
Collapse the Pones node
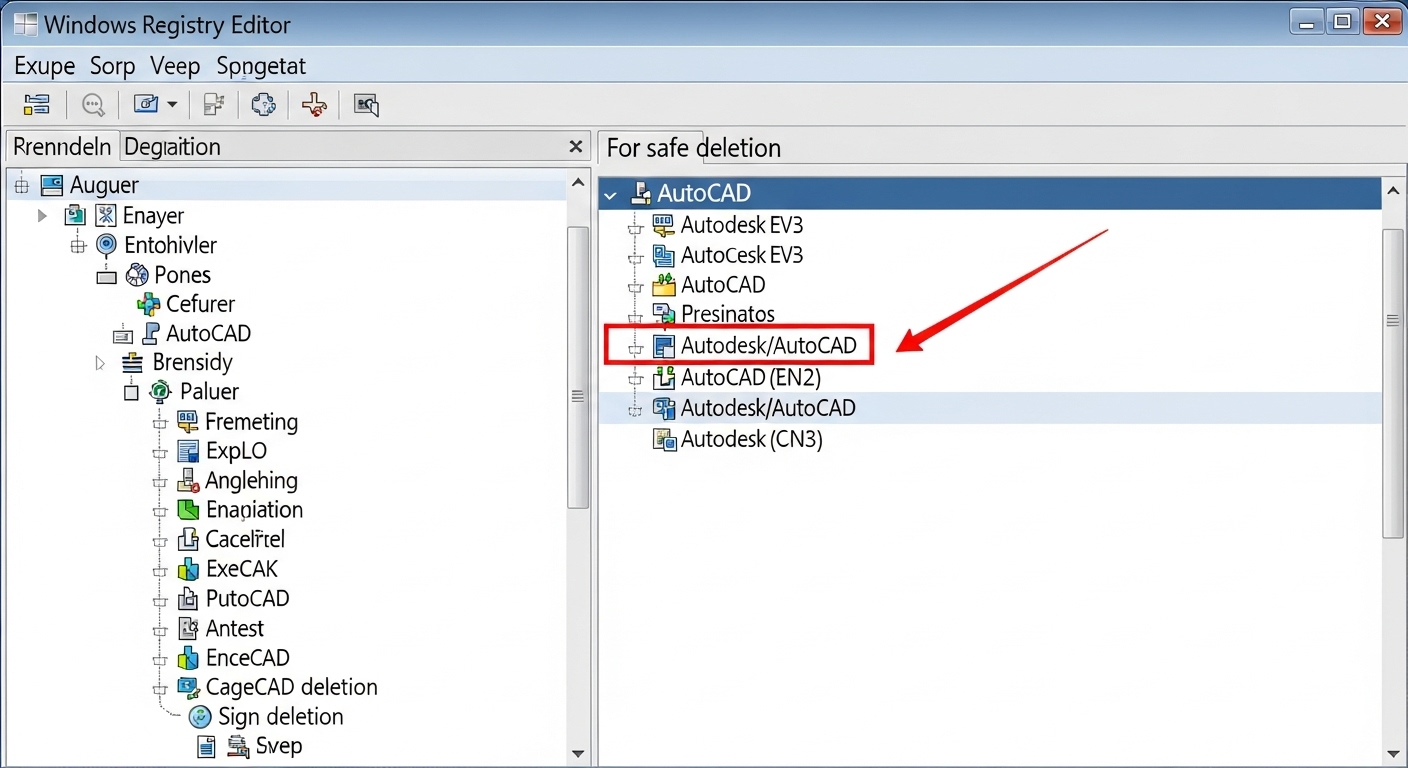tap(106, 276)
